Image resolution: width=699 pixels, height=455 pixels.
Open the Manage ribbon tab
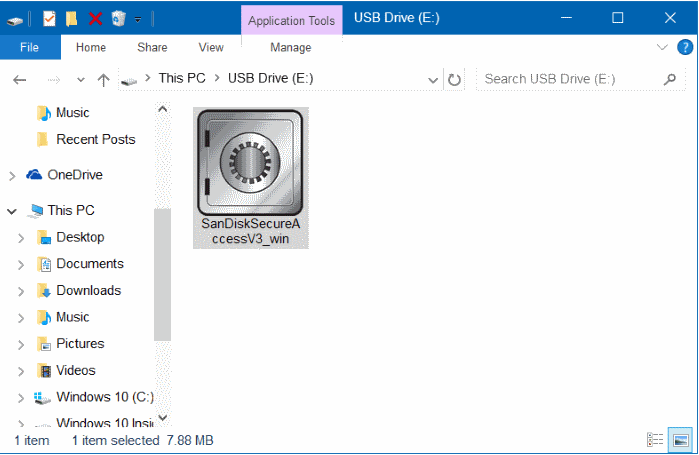click(x=291, y=47)
